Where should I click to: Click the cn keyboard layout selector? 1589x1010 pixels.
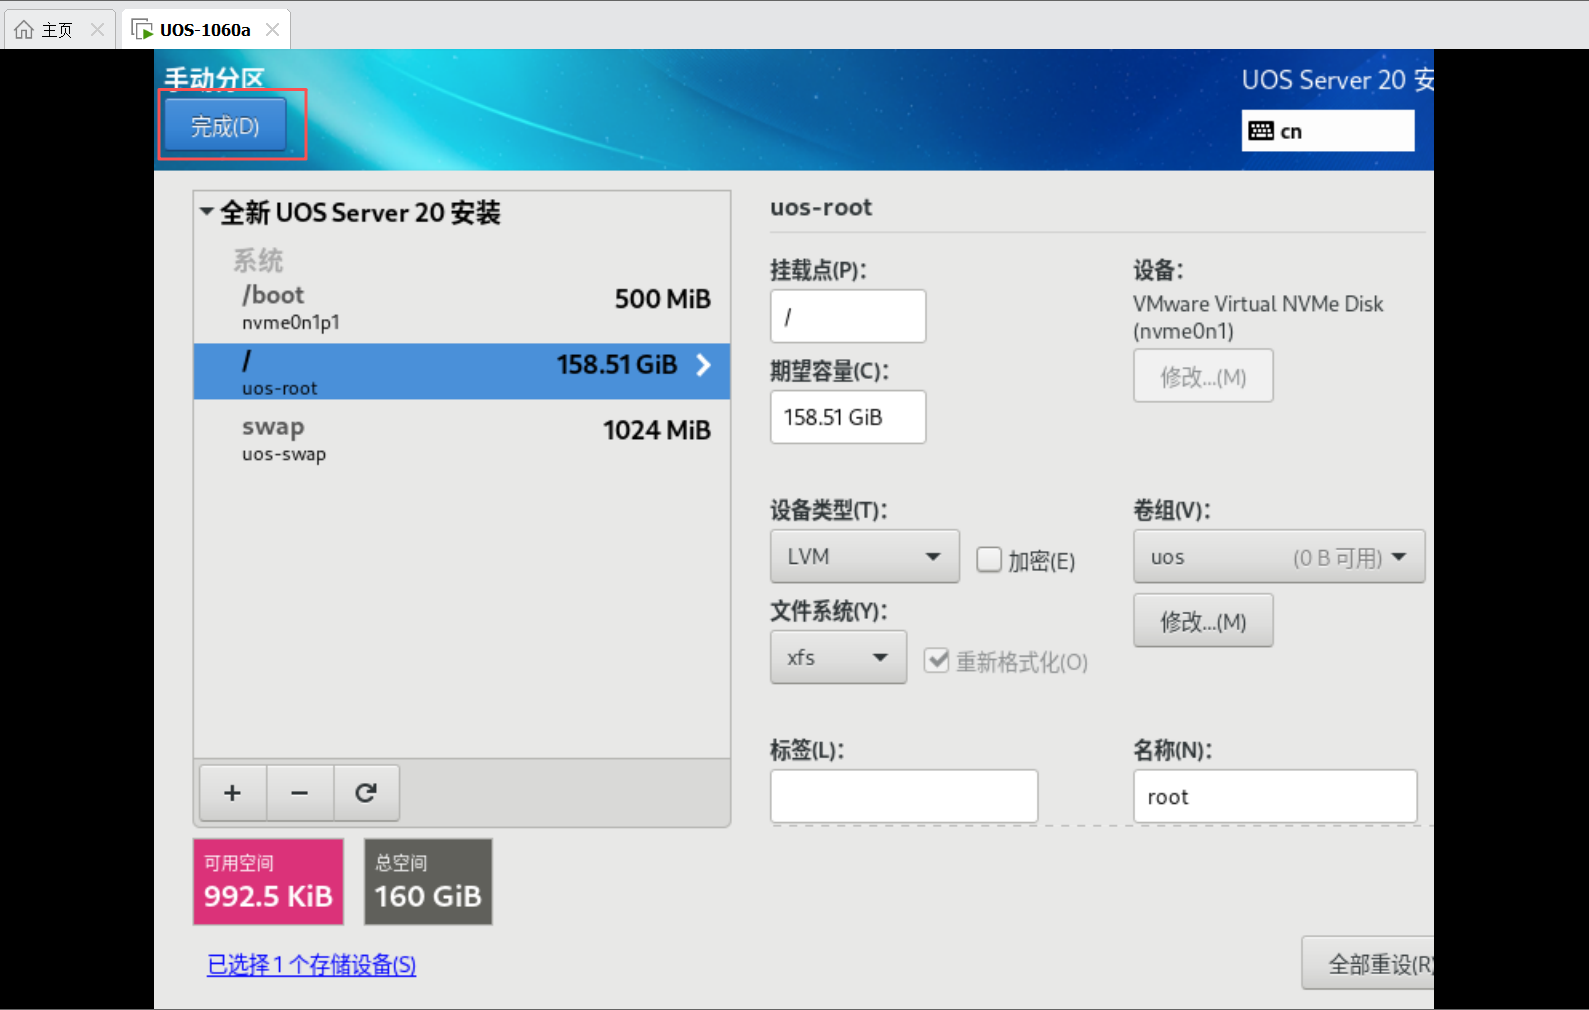tap(1328, 131)
